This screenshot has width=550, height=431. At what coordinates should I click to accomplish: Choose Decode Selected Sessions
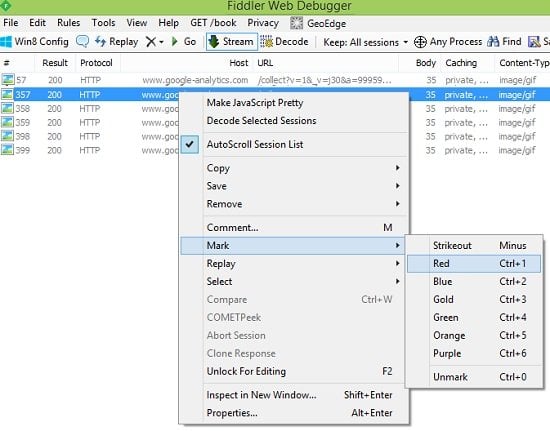pyautogui.click(x=294, y=121)
